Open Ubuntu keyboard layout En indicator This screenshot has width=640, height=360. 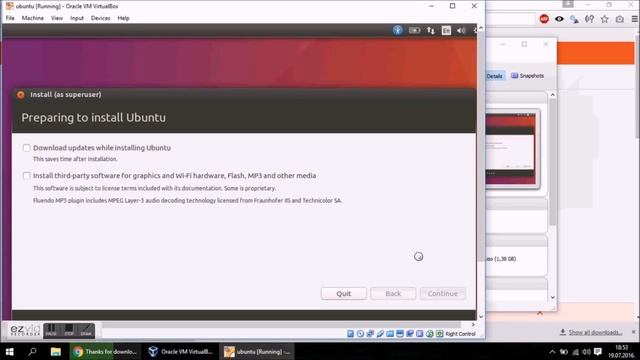click(x=446, y=30)
